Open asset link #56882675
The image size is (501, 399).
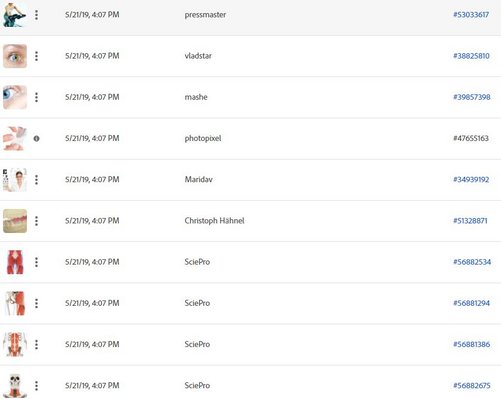pos(472,386)
